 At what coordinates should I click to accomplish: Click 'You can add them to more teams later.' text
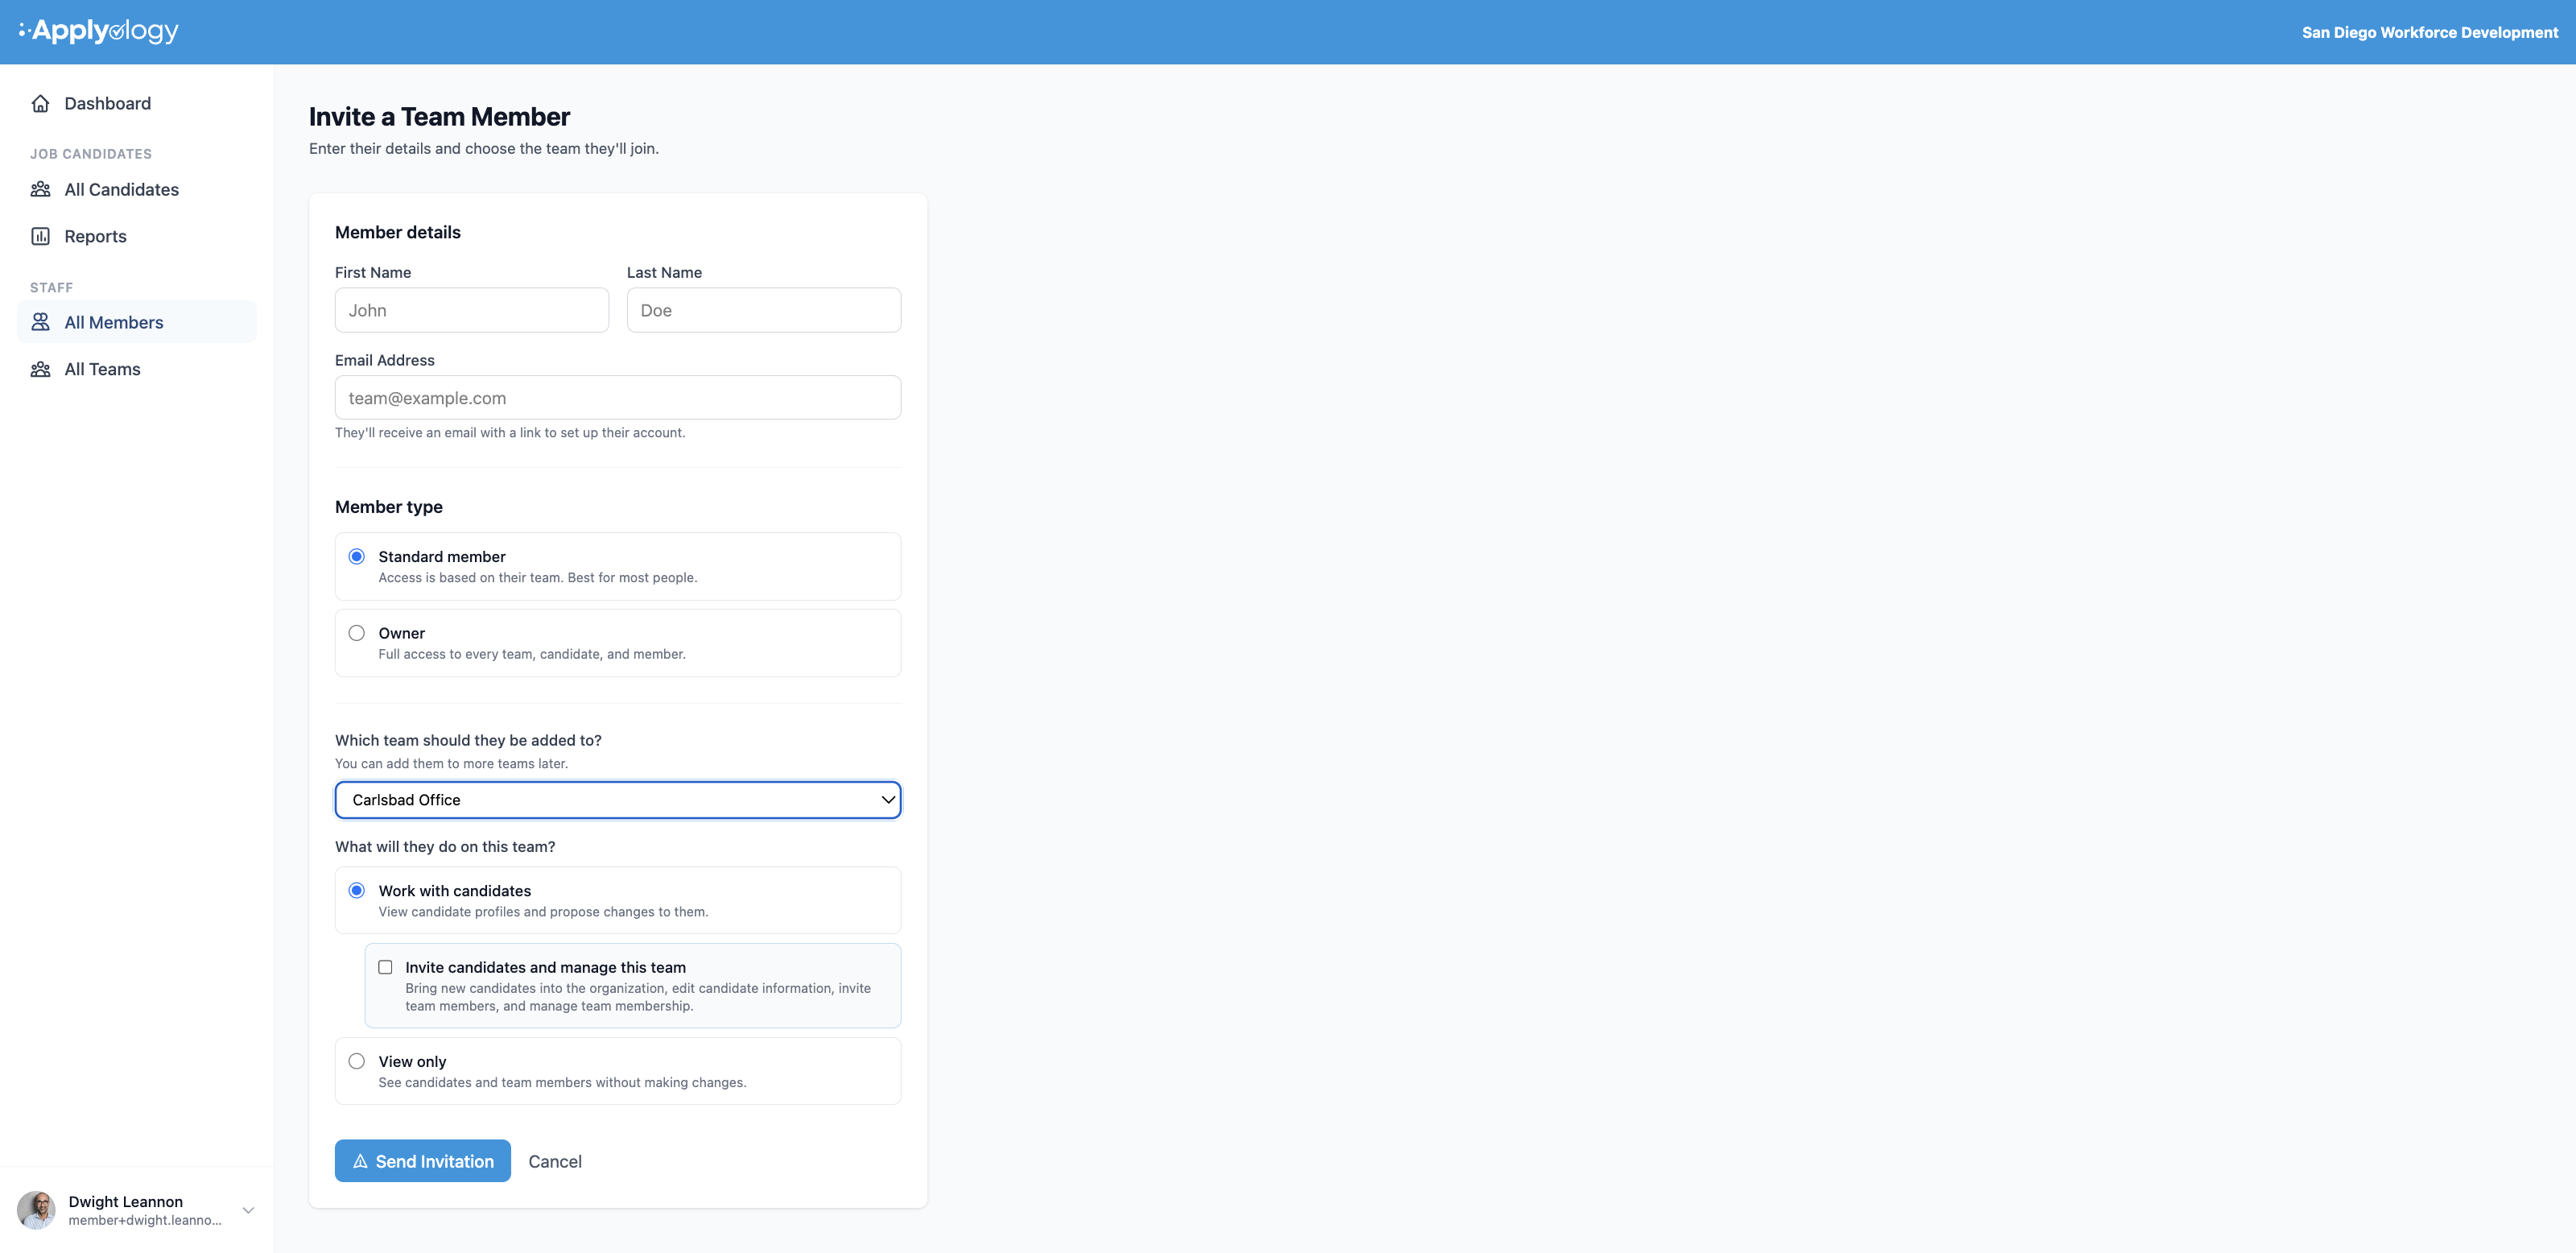(451, 763)
